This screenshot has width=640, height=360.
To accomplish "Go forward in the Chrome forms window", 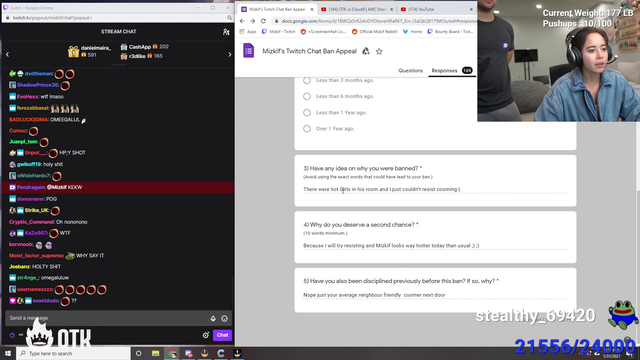I will pyautogui.click(x=253, y=21).
